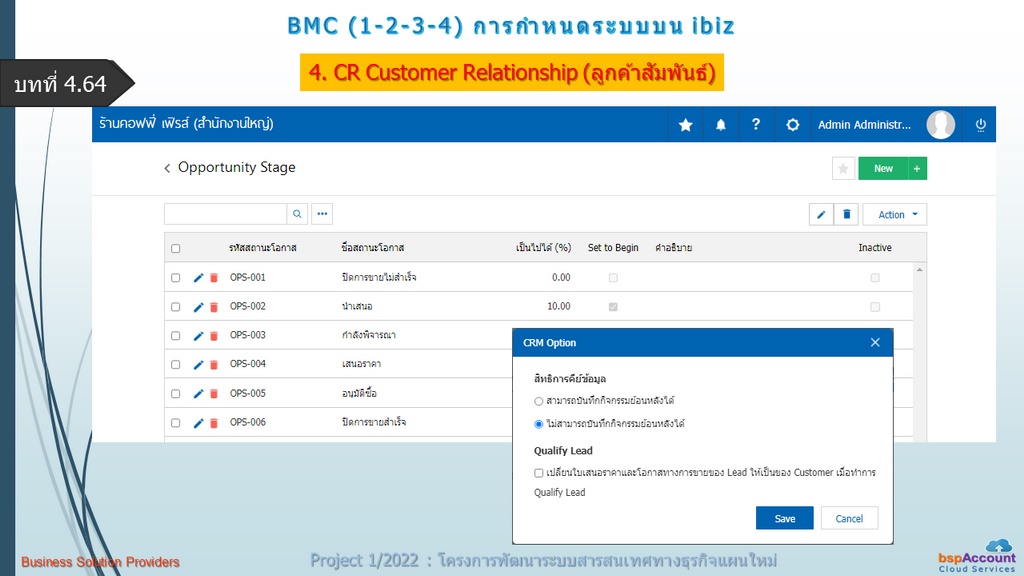
Task: Click company name ร้านคอฟฟี่ เฟิรส์ header
Action: [x=186, y=123]
